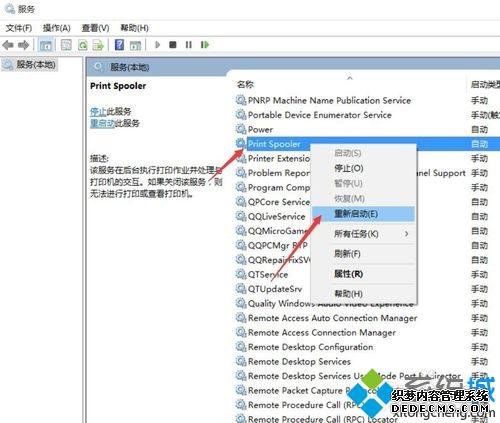Open the Help question-mark toolbar icon
500x423 pixels.
tap(119, 45)
